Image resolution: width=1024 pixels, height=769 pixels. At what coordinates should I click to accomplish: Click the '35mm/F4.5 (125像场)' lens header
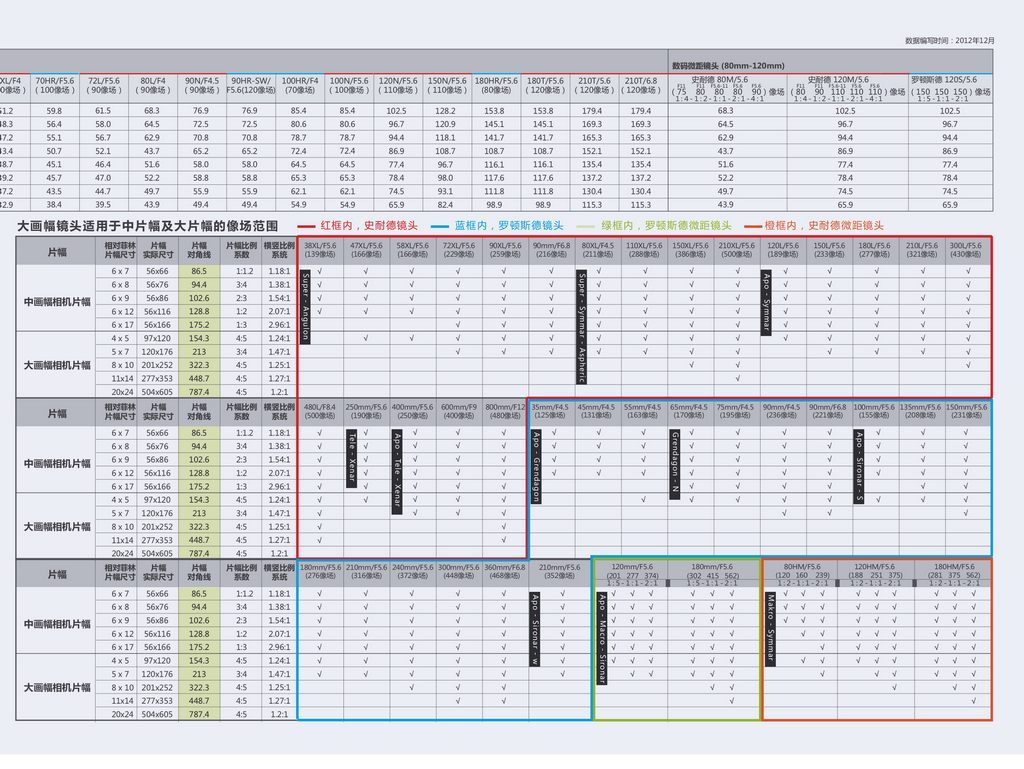[550, 411]
